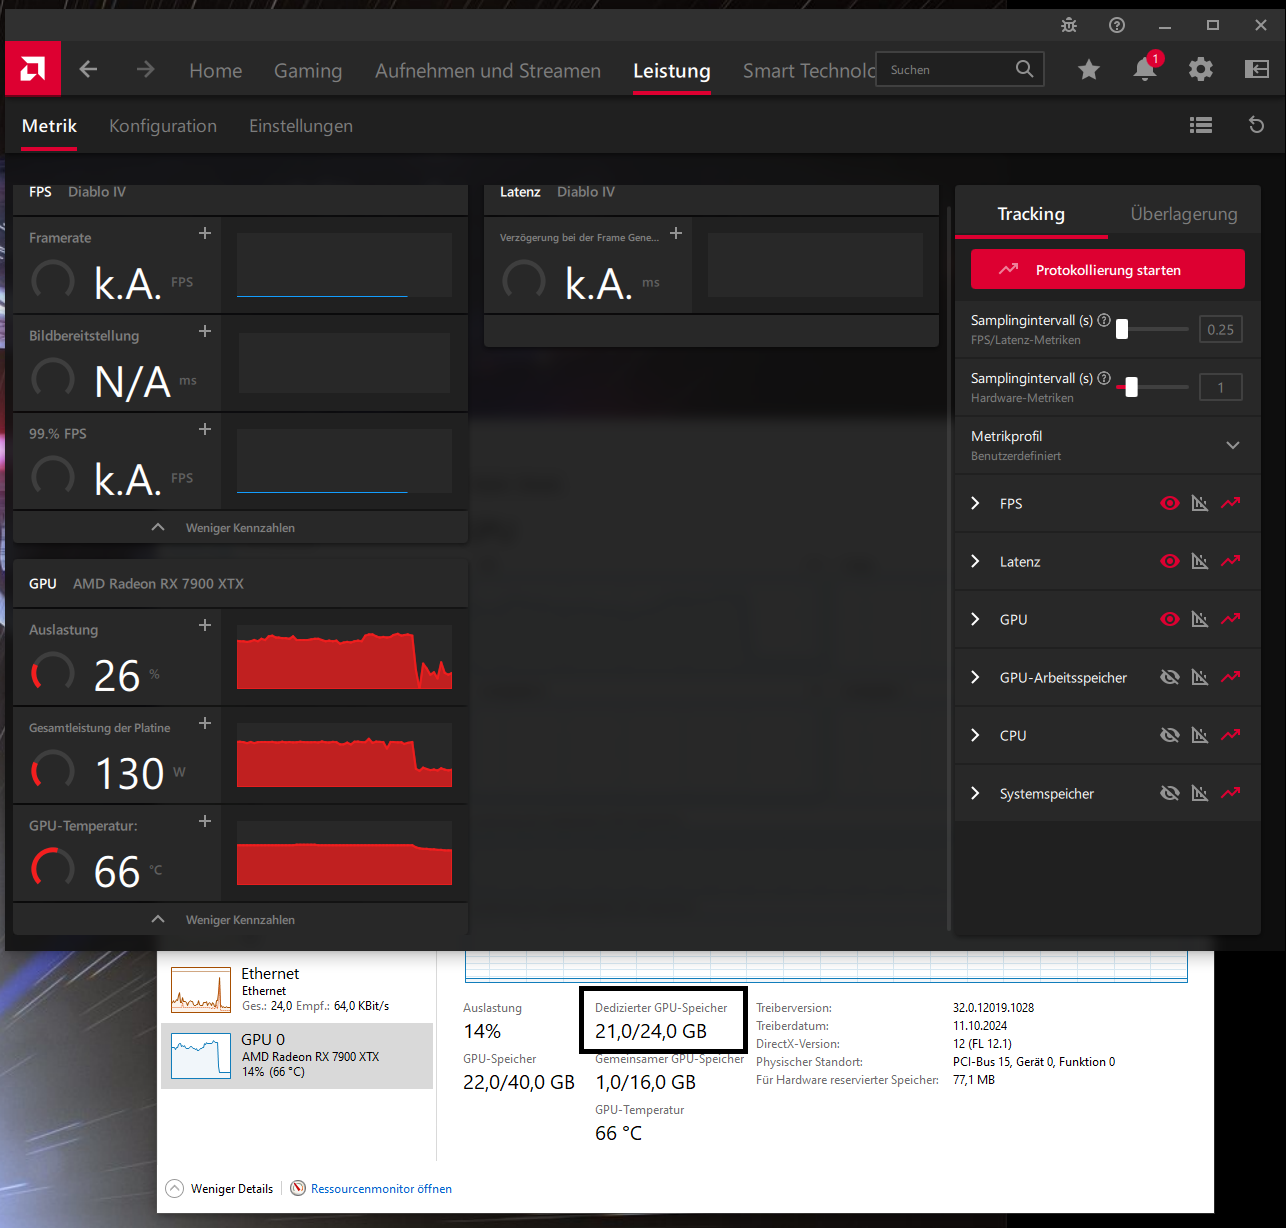Show Systemspeicher via crossed eye icon
The image size is (1286, 1228).
pos(1169,793)
